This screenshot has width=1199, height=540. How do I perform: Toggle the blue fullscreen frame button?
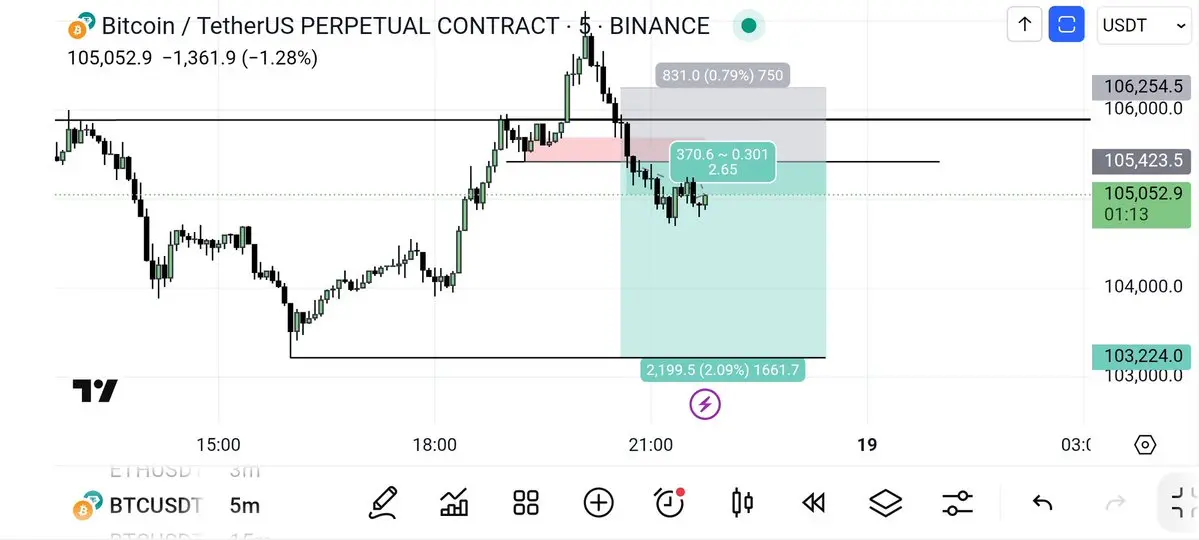click(x=1067, y=25)
